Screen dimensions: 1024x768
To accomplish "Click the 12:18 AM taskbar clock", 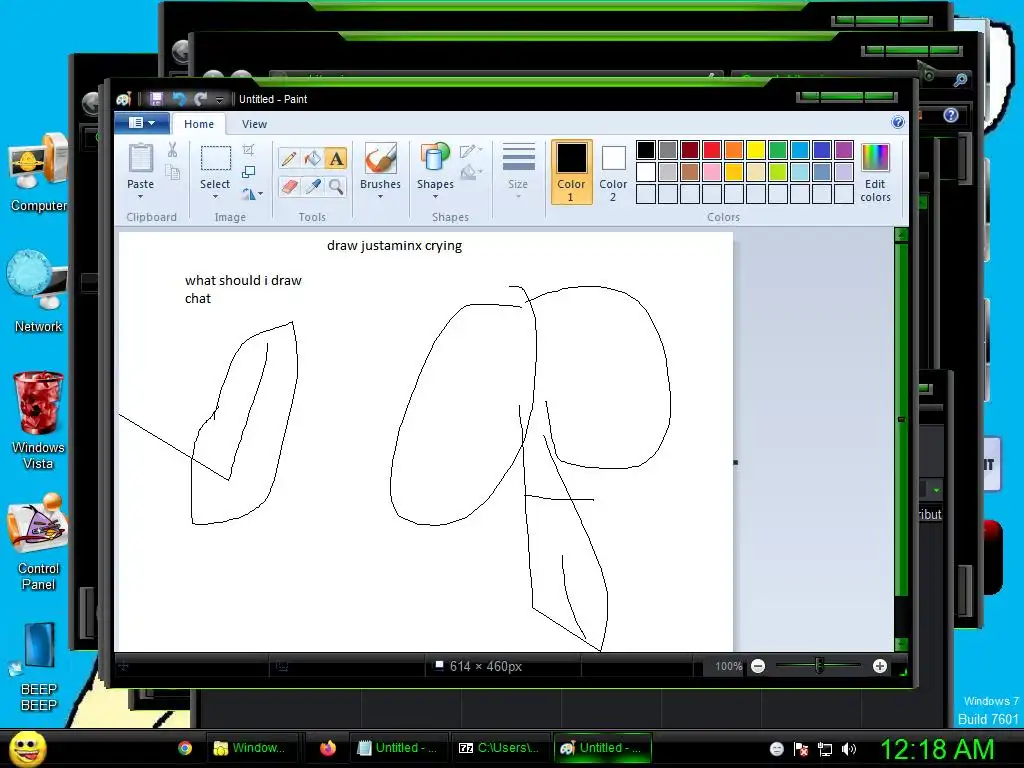I will [936, 749].
